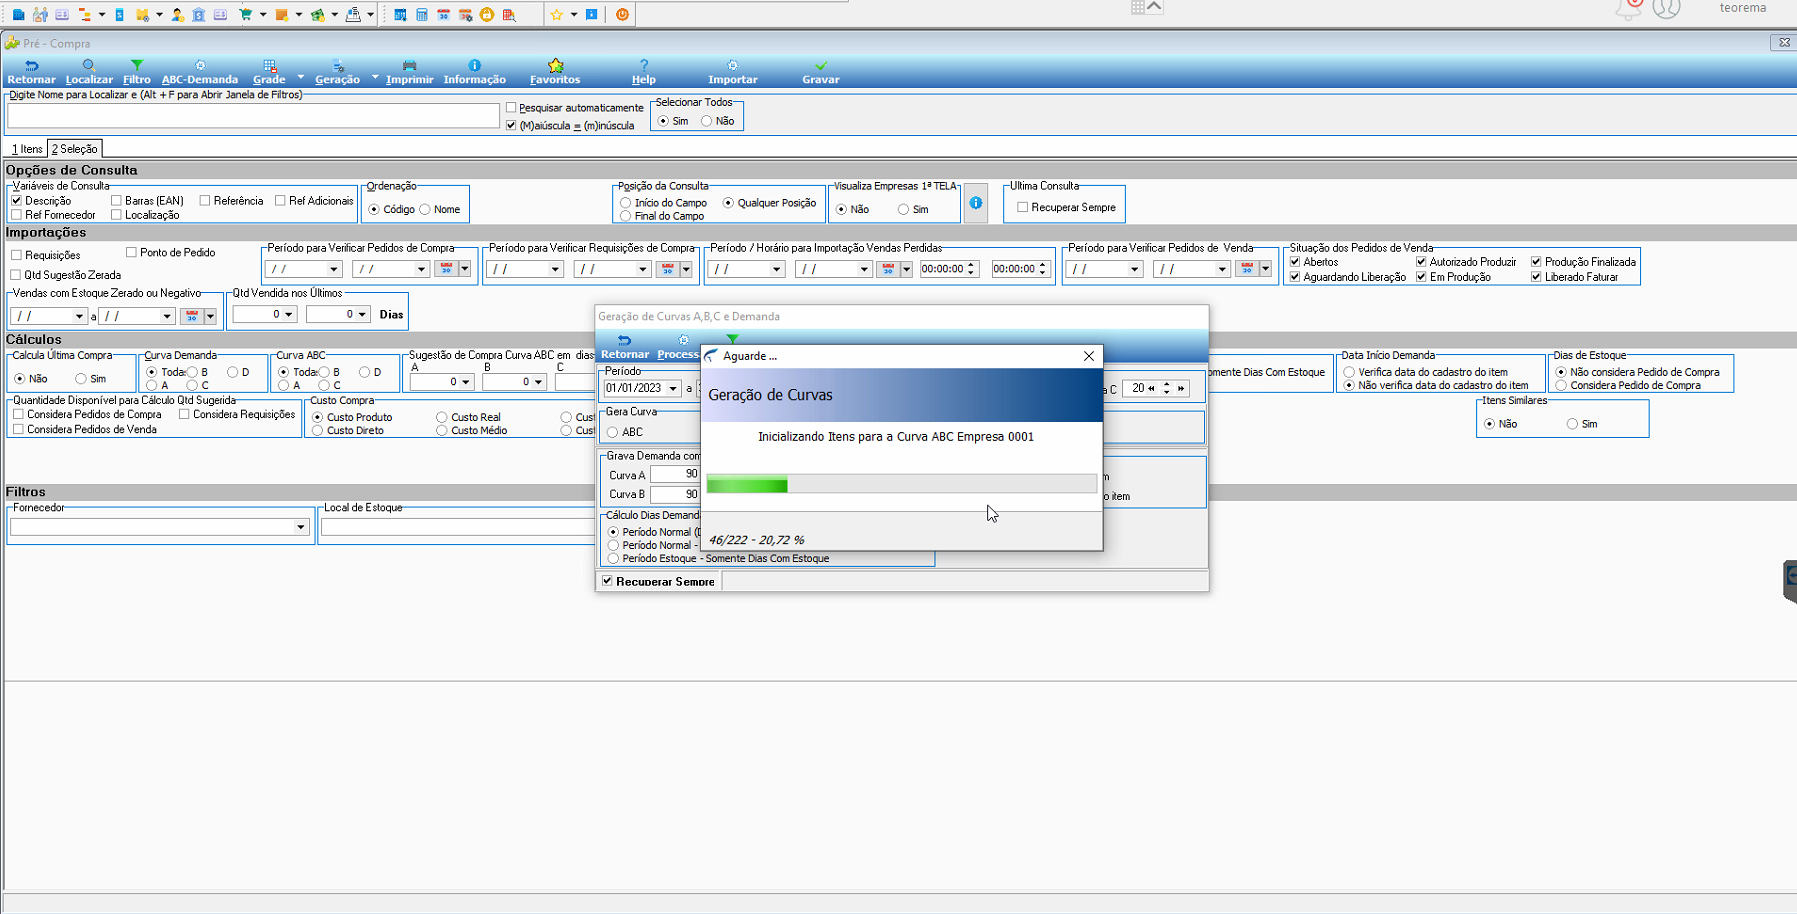
Task: Click the bank building icon in top toolbar
Action: pos(199,14)
